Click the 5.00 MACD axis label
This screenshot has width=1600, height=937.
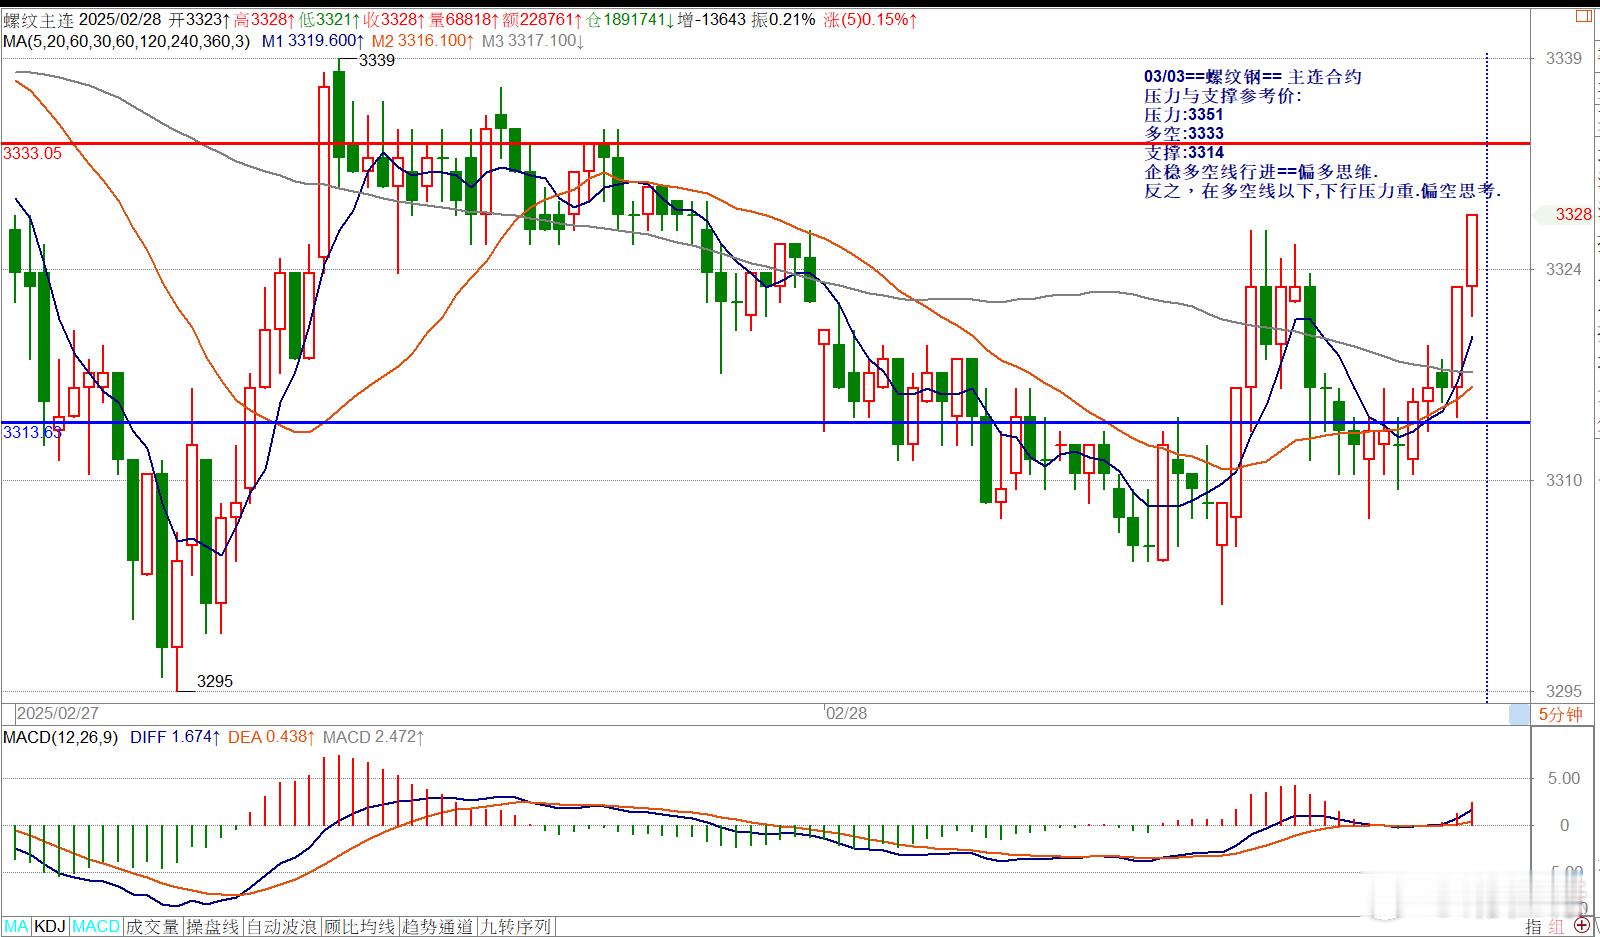[x=1564, y=778]
